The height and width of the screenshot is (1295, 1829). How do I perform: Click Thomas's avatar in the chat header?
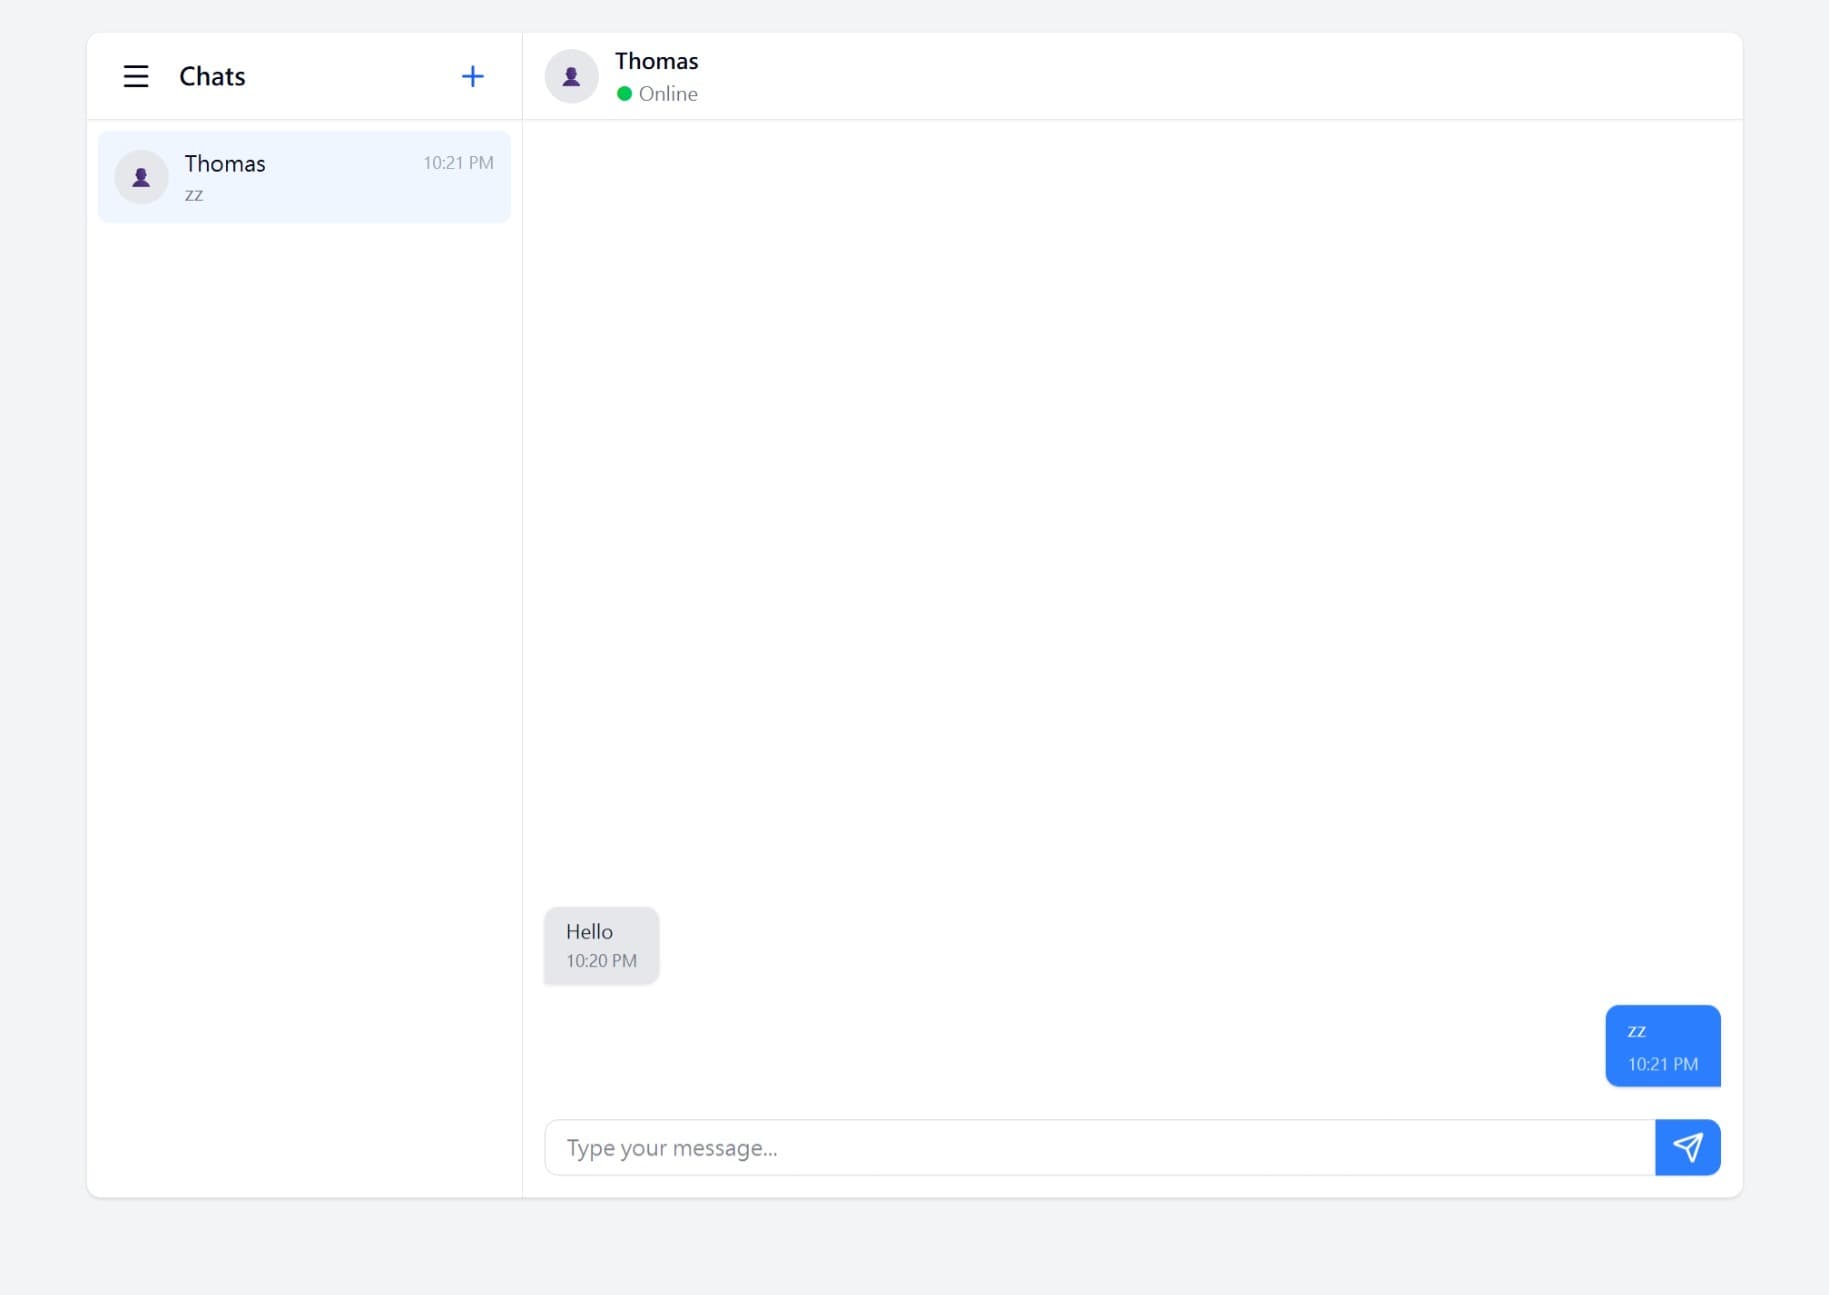click(x=571, y=75)
